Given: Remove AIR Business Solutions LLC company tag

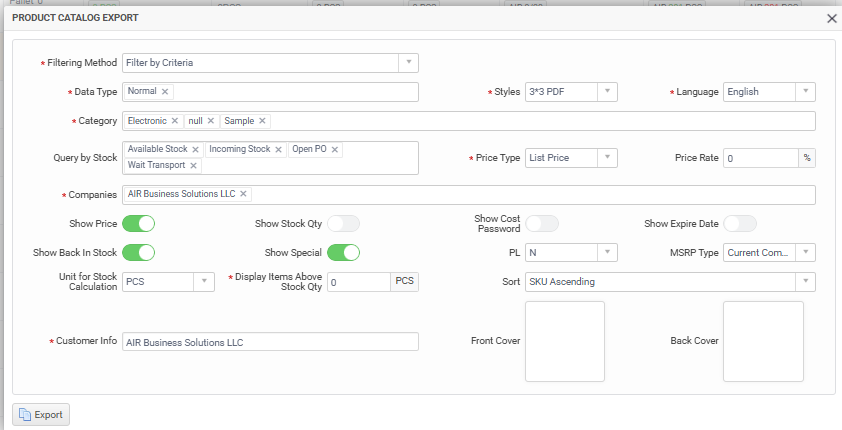Looking at the screenshot, I should 244,194.
